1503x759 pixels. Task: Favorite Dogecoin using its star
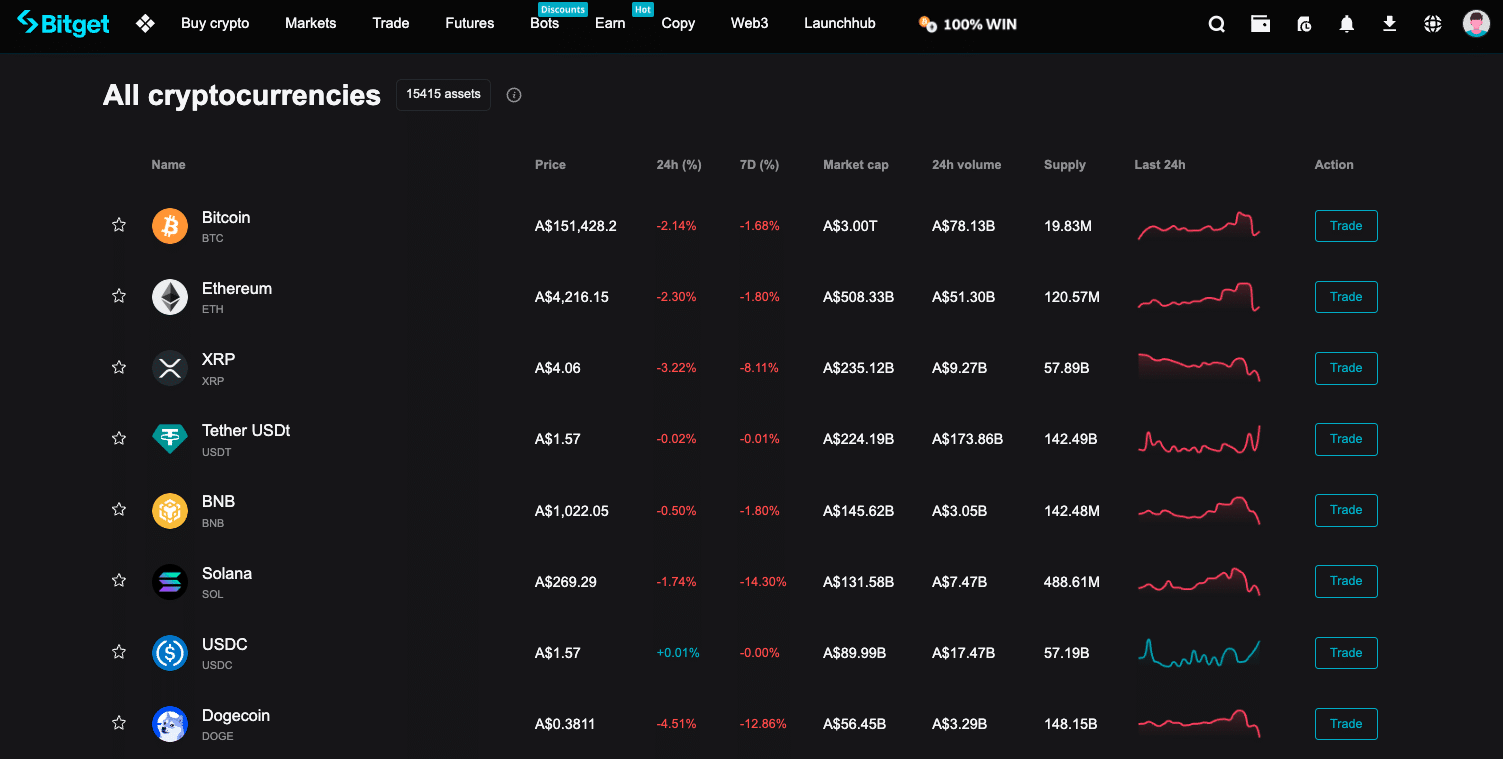tap(118, 722)
